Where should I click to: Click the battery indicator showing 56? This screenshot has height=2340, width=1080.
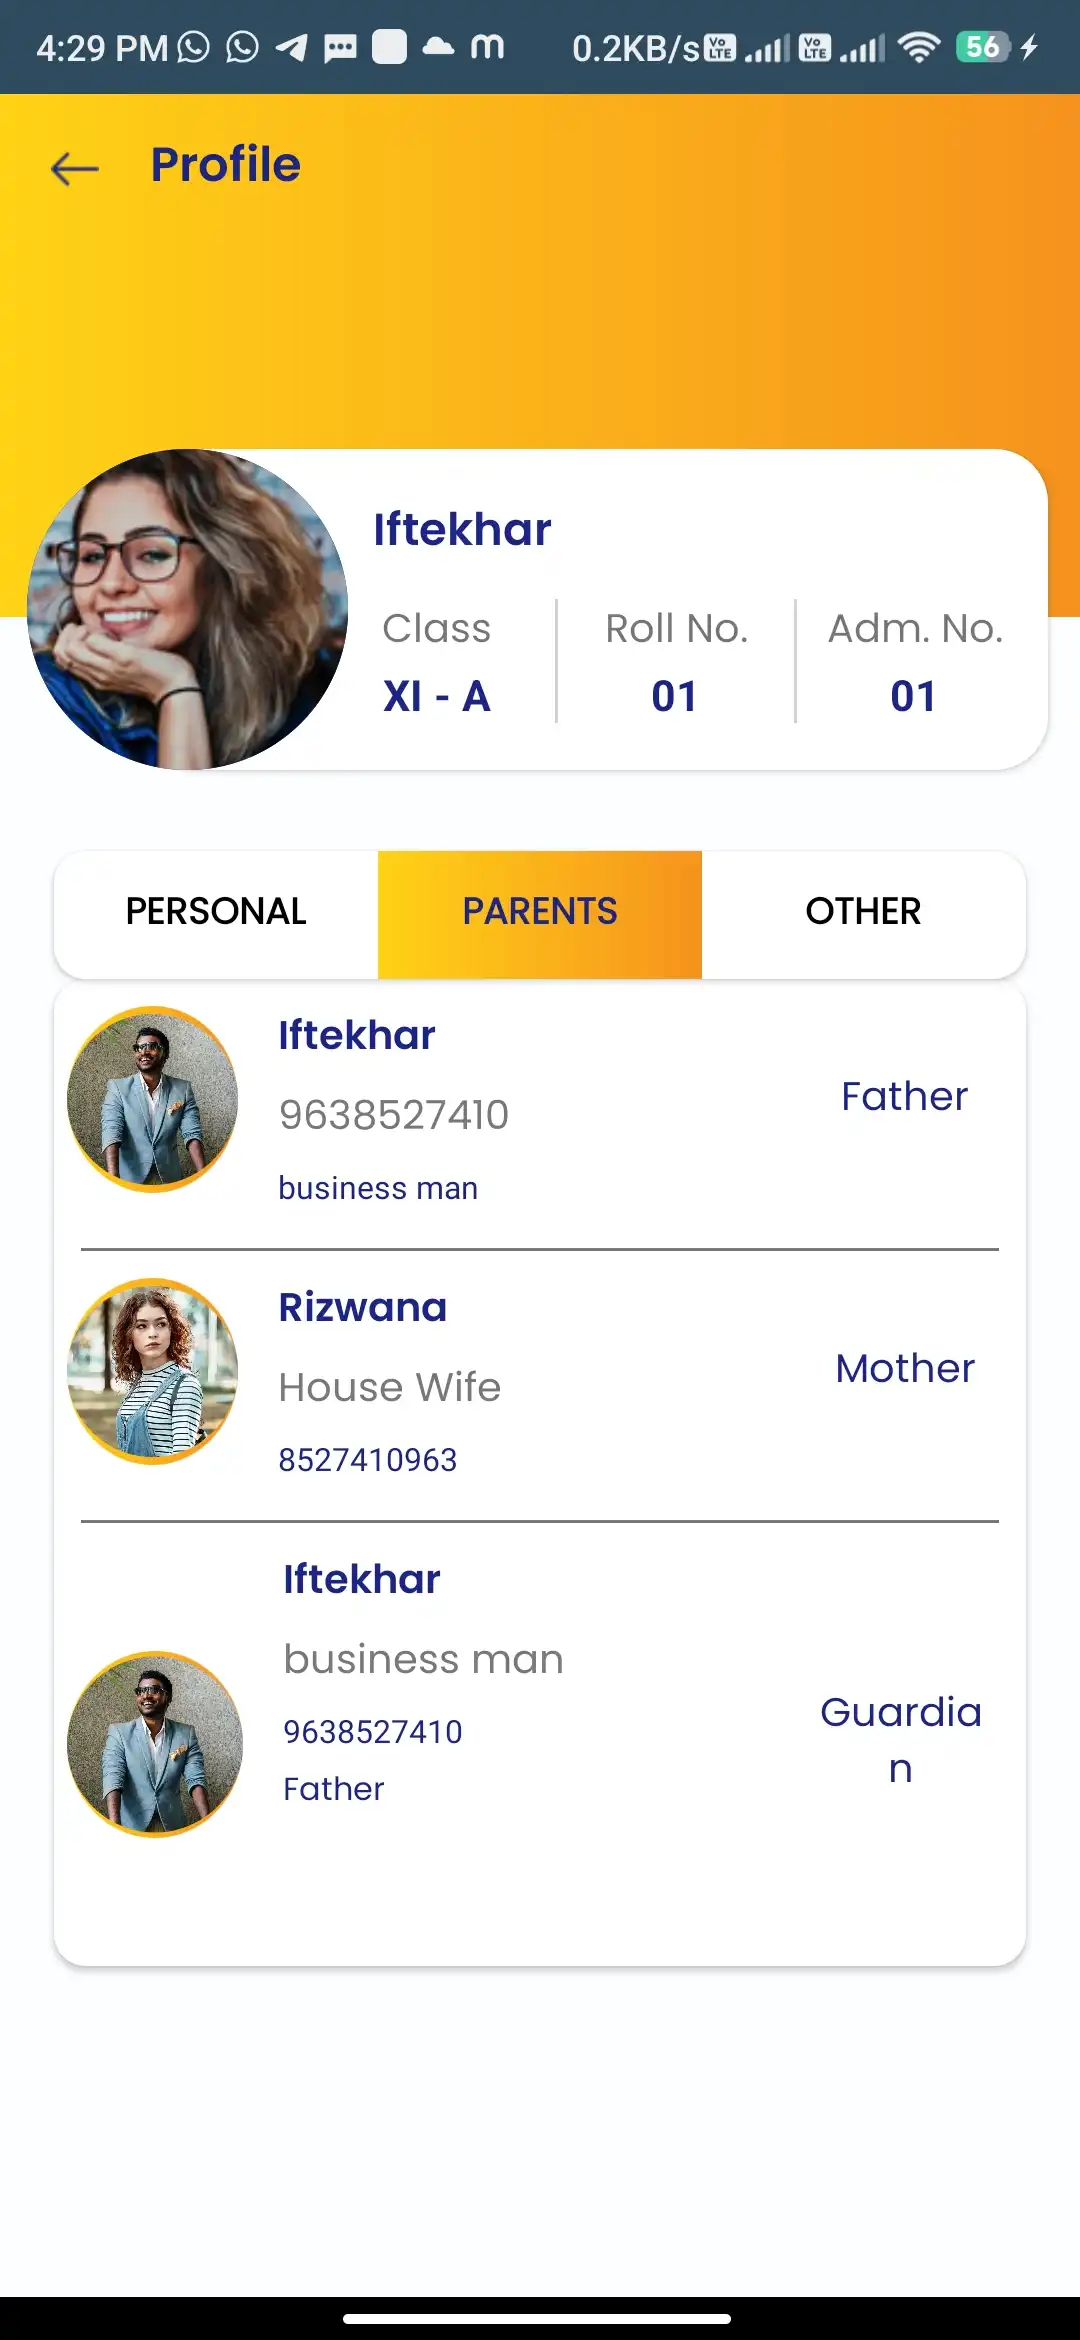click(x=981, y=45)
